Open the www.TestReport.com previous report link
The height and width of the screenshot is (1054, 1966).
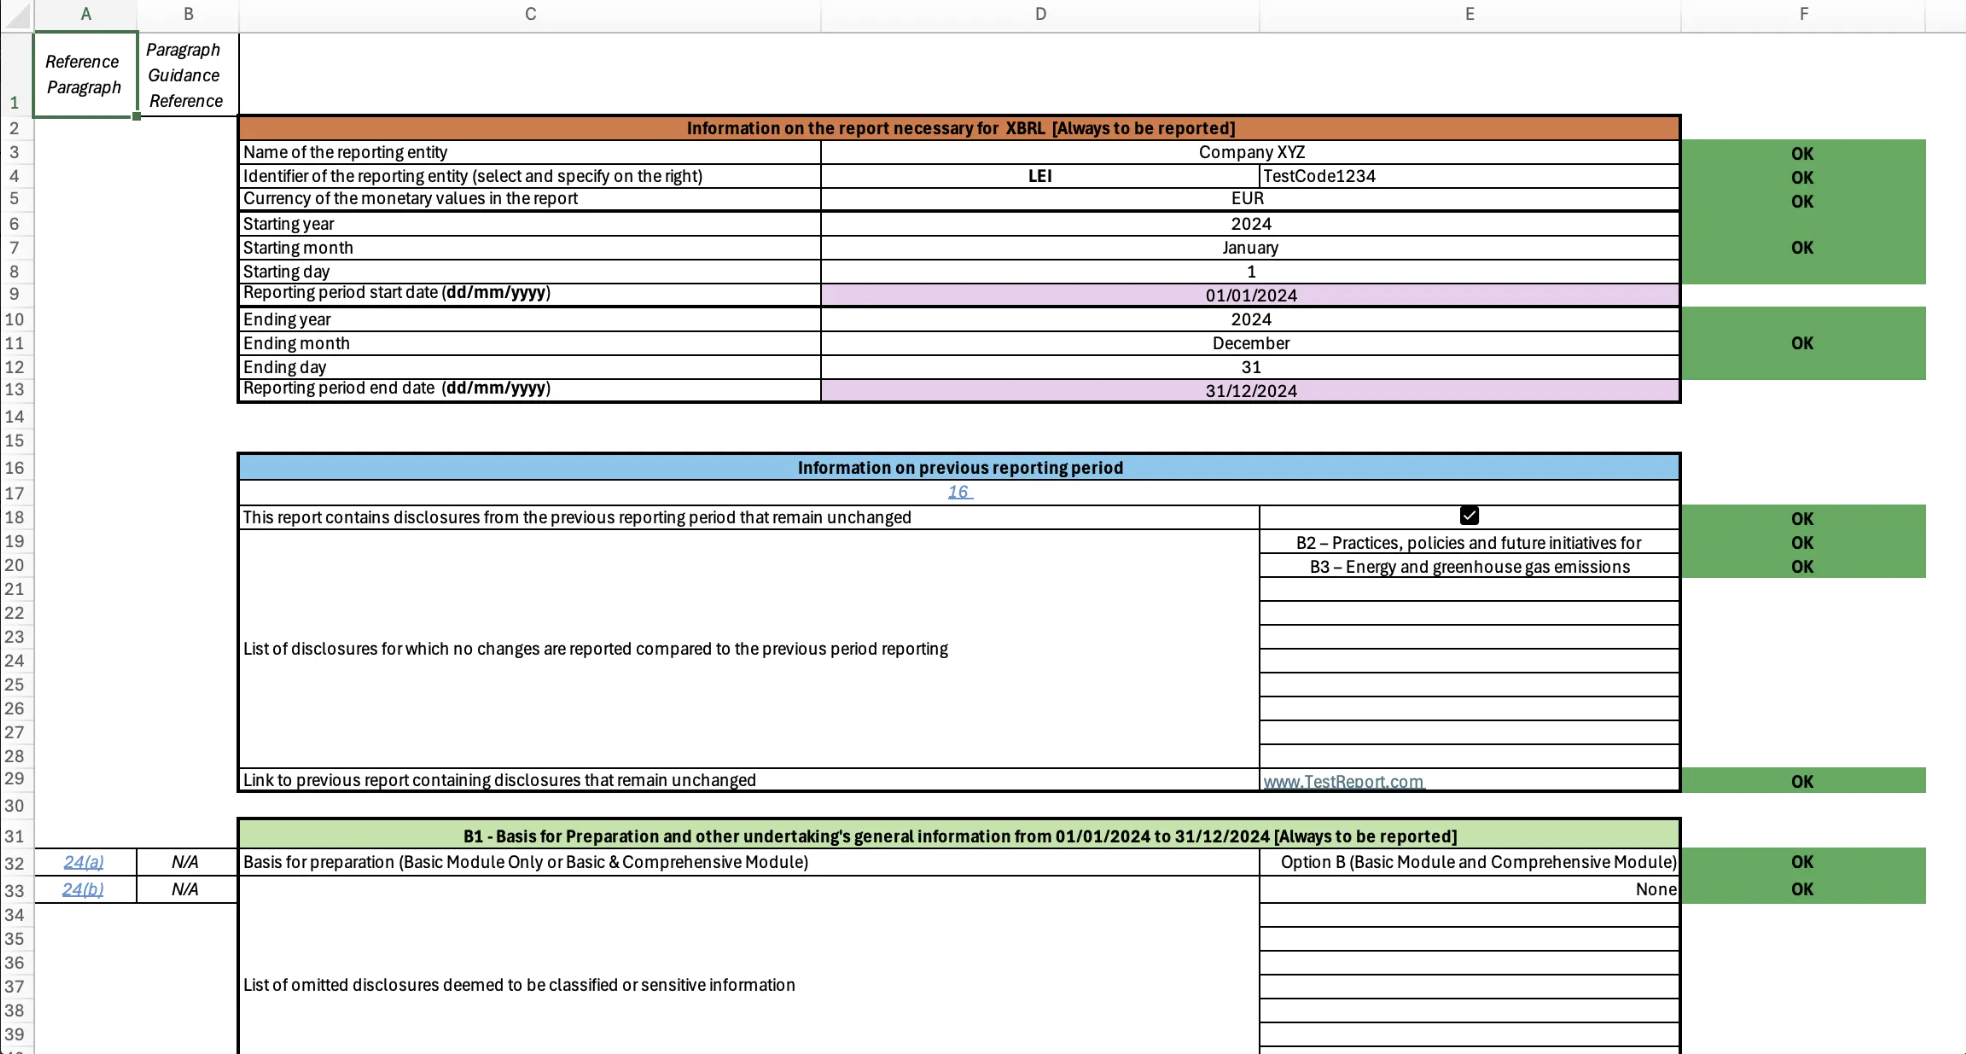1344,781
